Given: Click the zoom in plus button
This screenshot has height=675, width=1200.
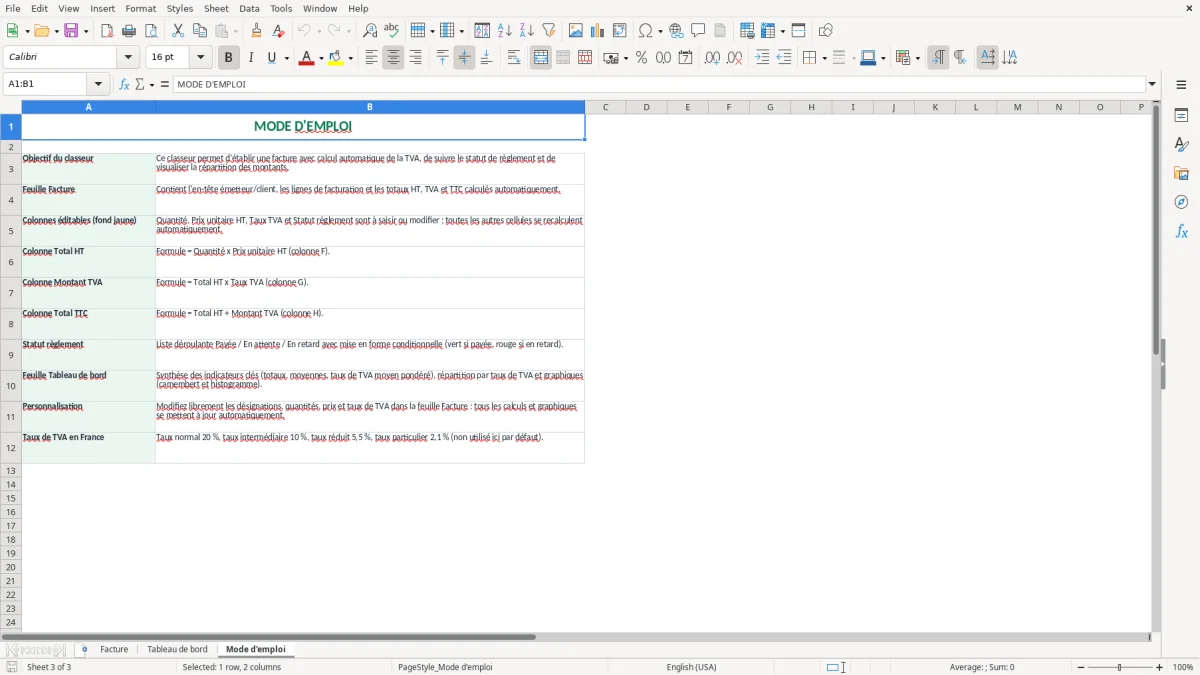Looking at the screenshot, I should point(1159,667).
